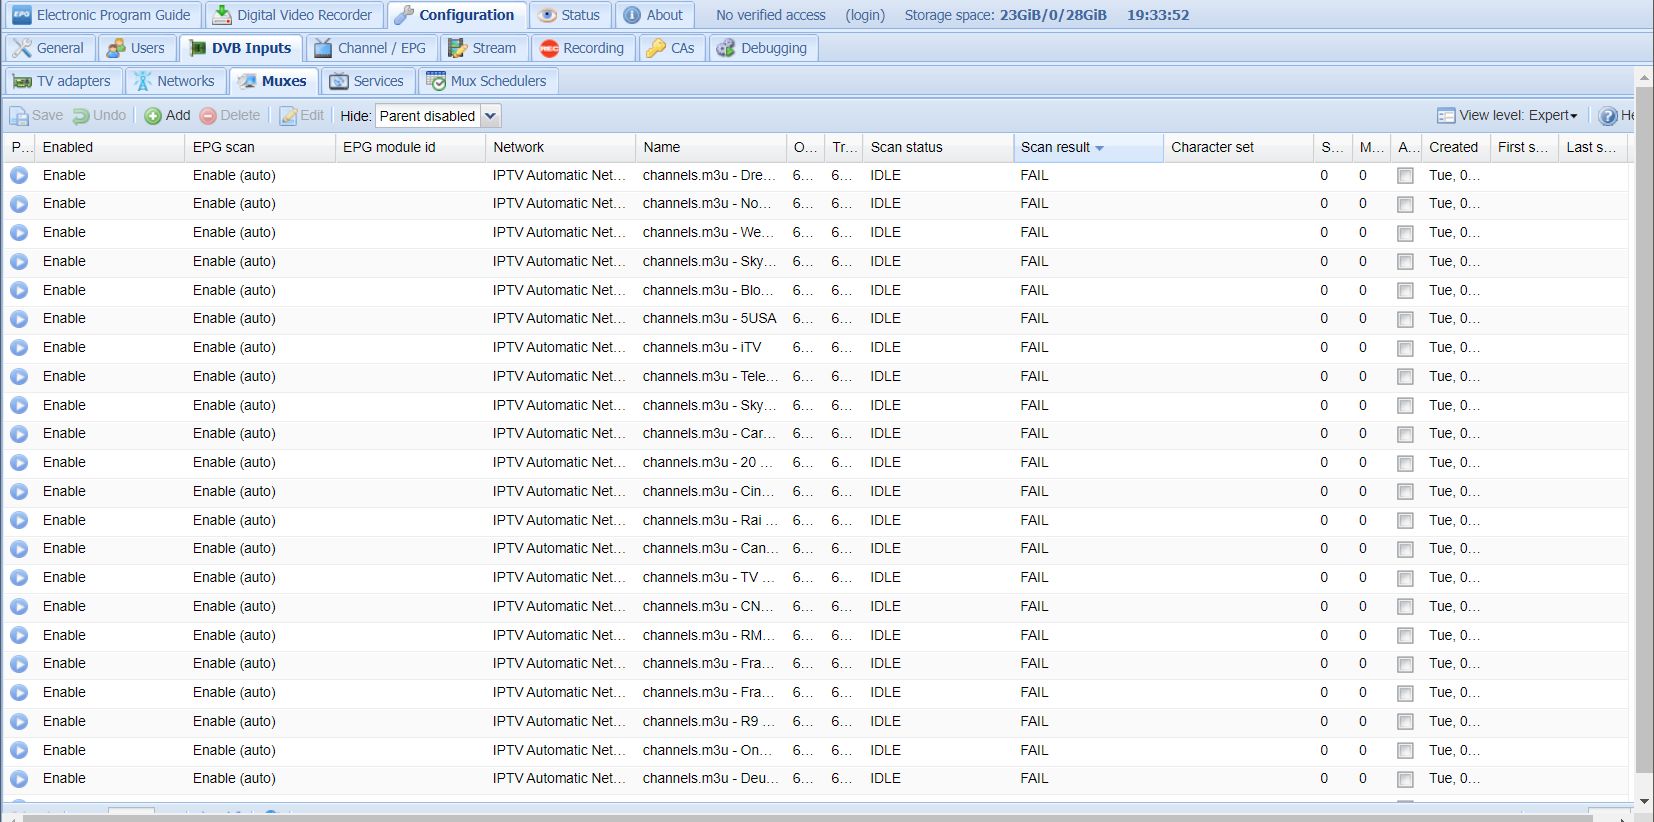Click play icon in the Dre… row
This screenshot has height=822, width=1654.
click(19, 175)
